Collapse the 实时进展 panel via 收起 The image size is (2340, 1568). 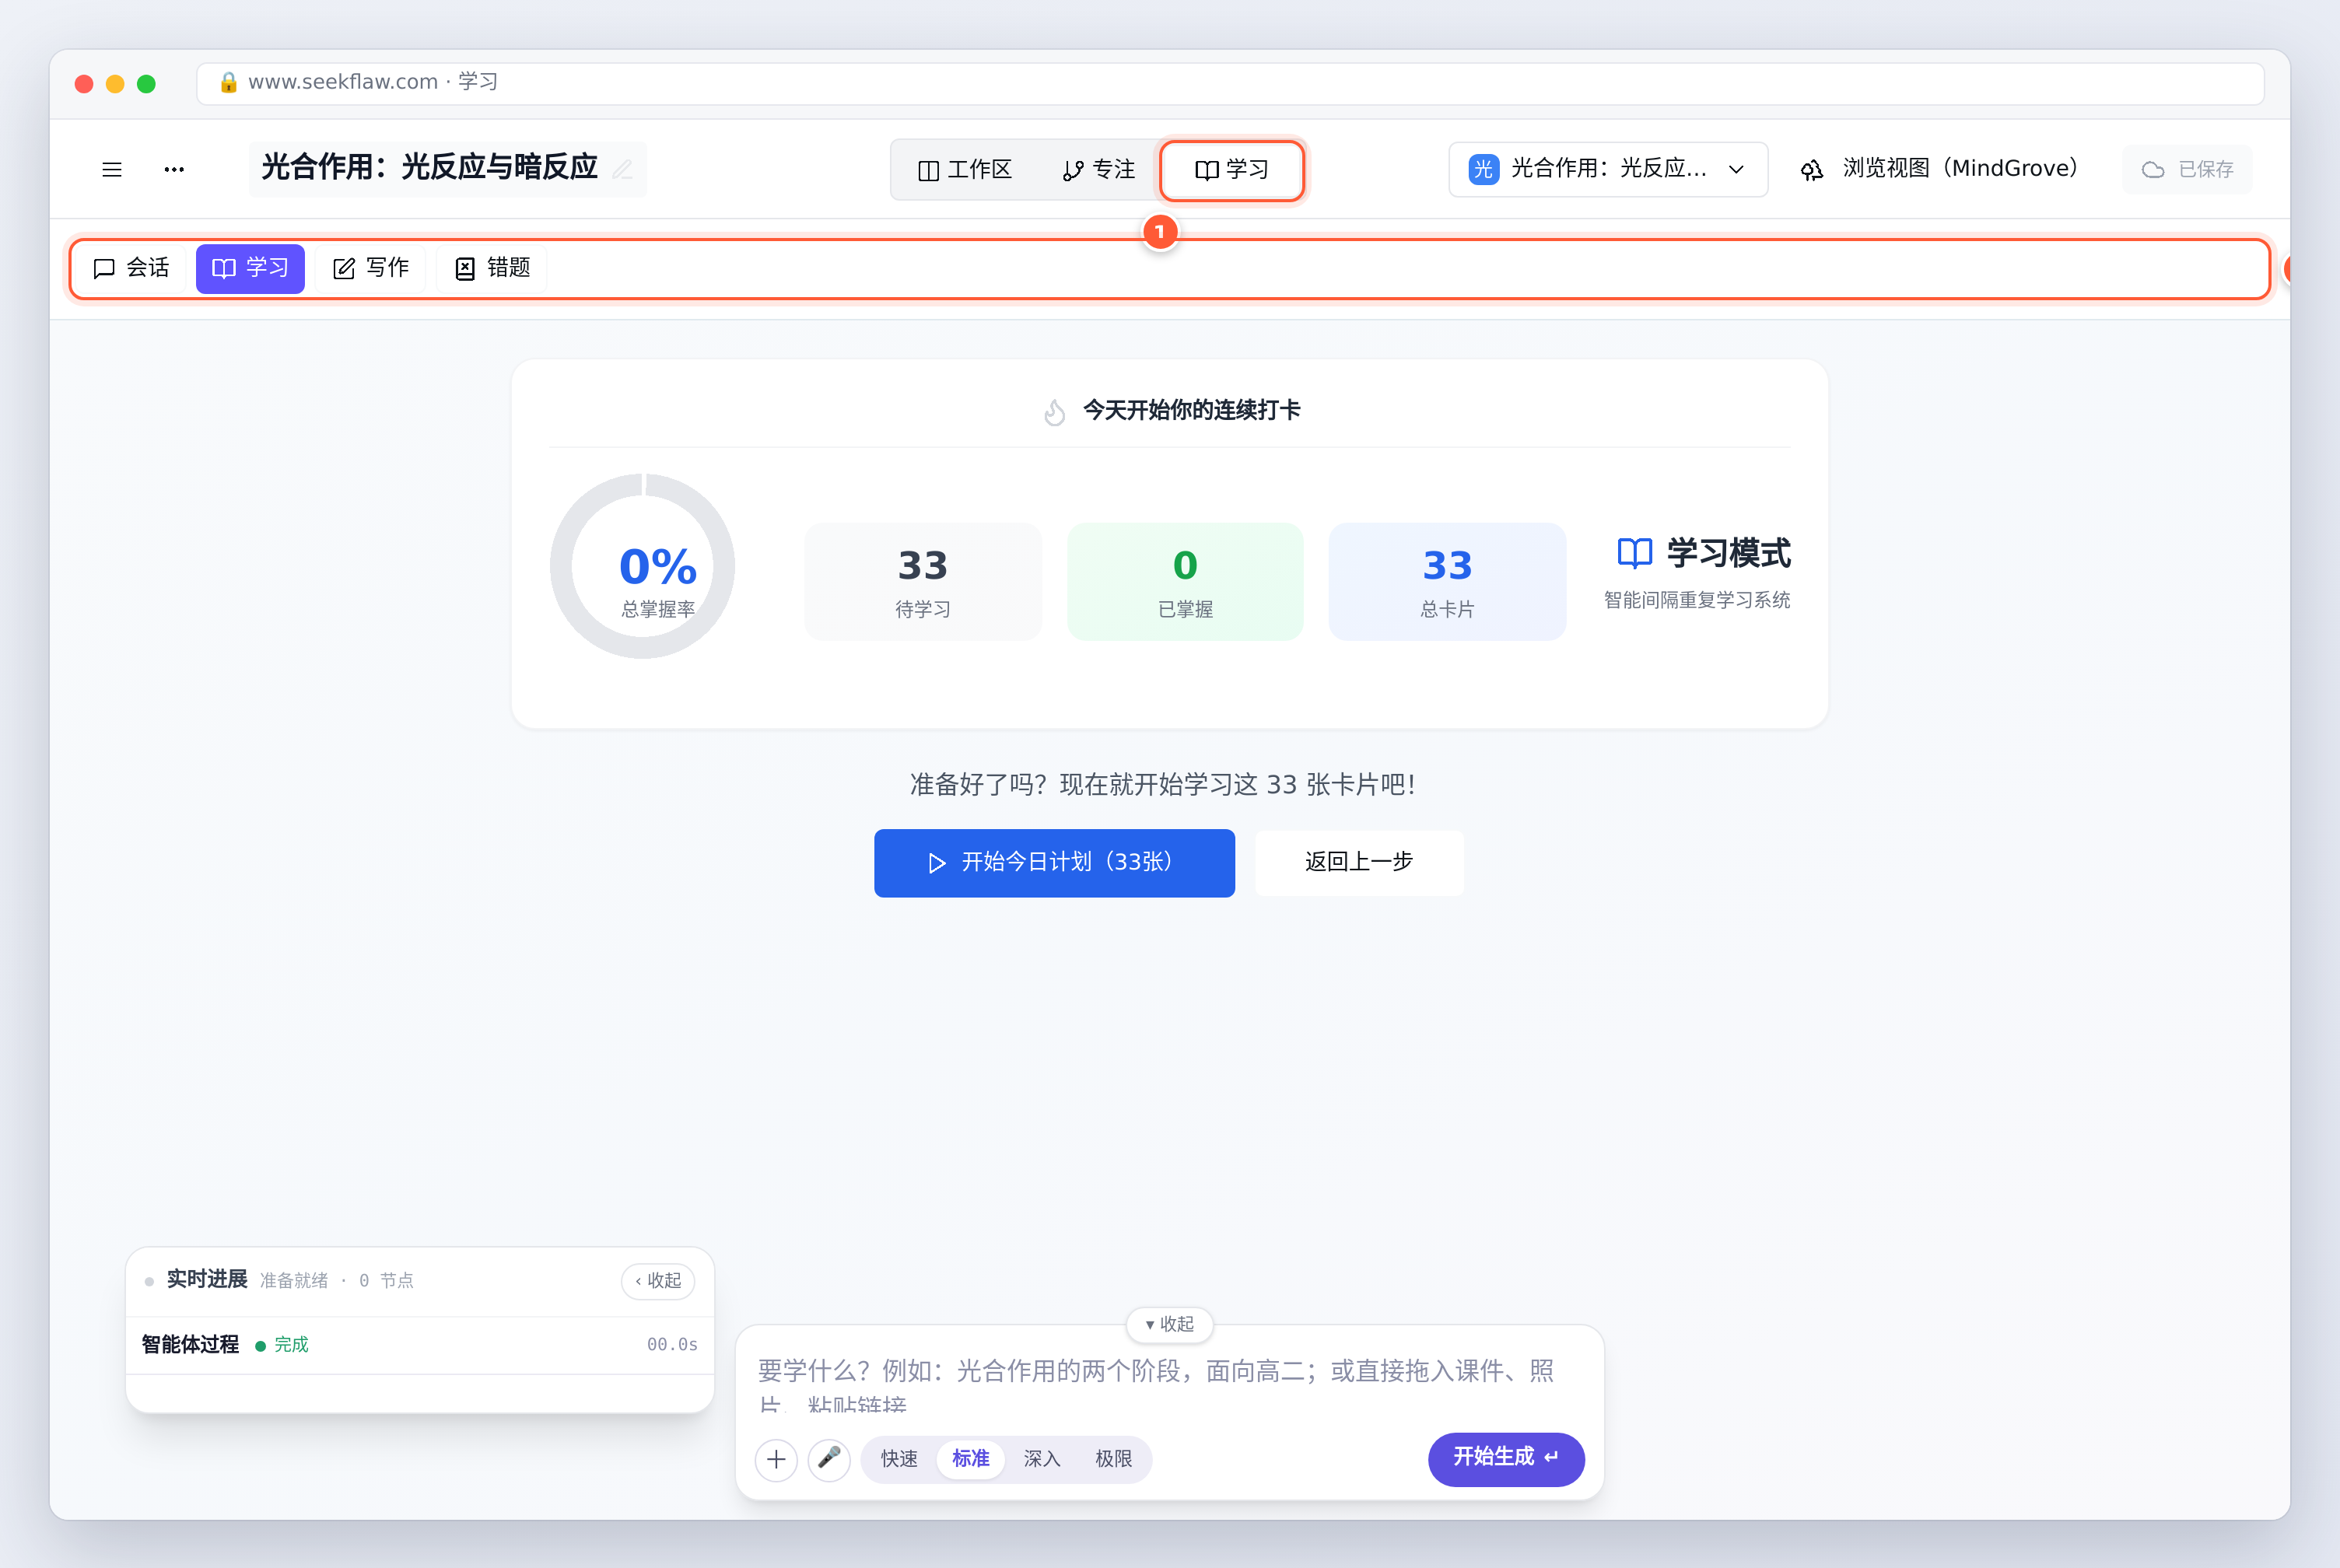tap(658, 1281)
